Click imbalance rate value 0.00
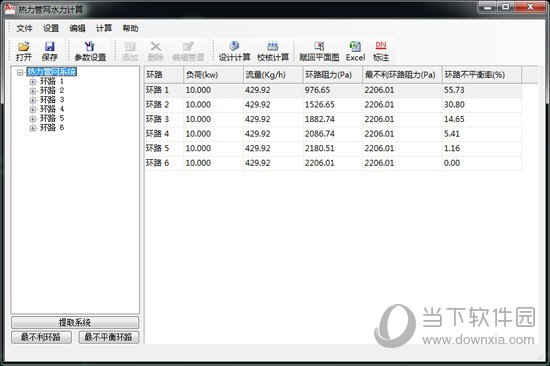This screenshot has height=366, width=550. pyautogui.click(x=451, y=163)
